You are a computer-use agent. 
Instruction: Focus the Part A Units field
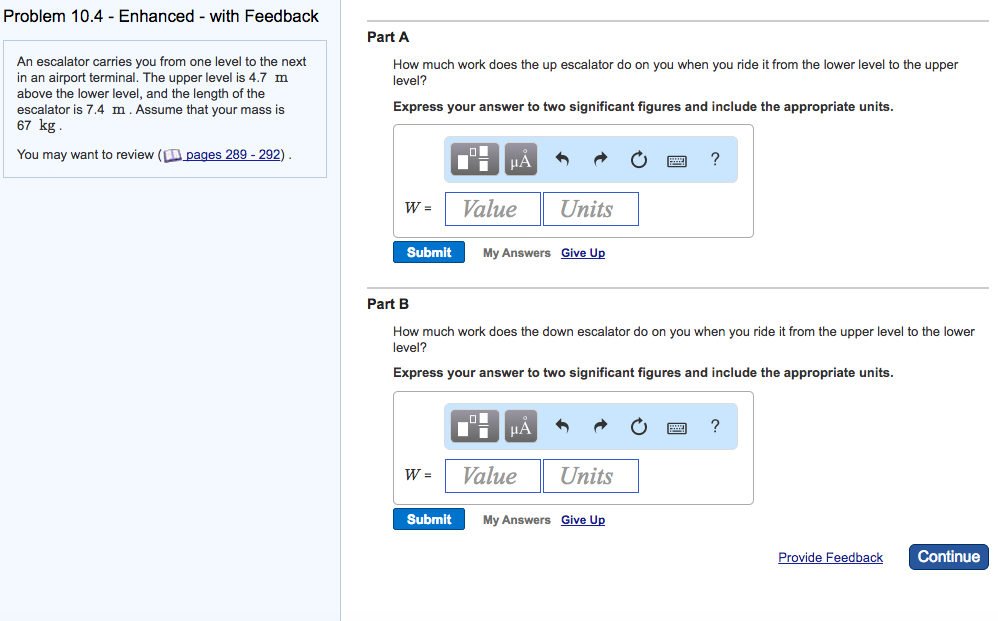coord(591,209)
